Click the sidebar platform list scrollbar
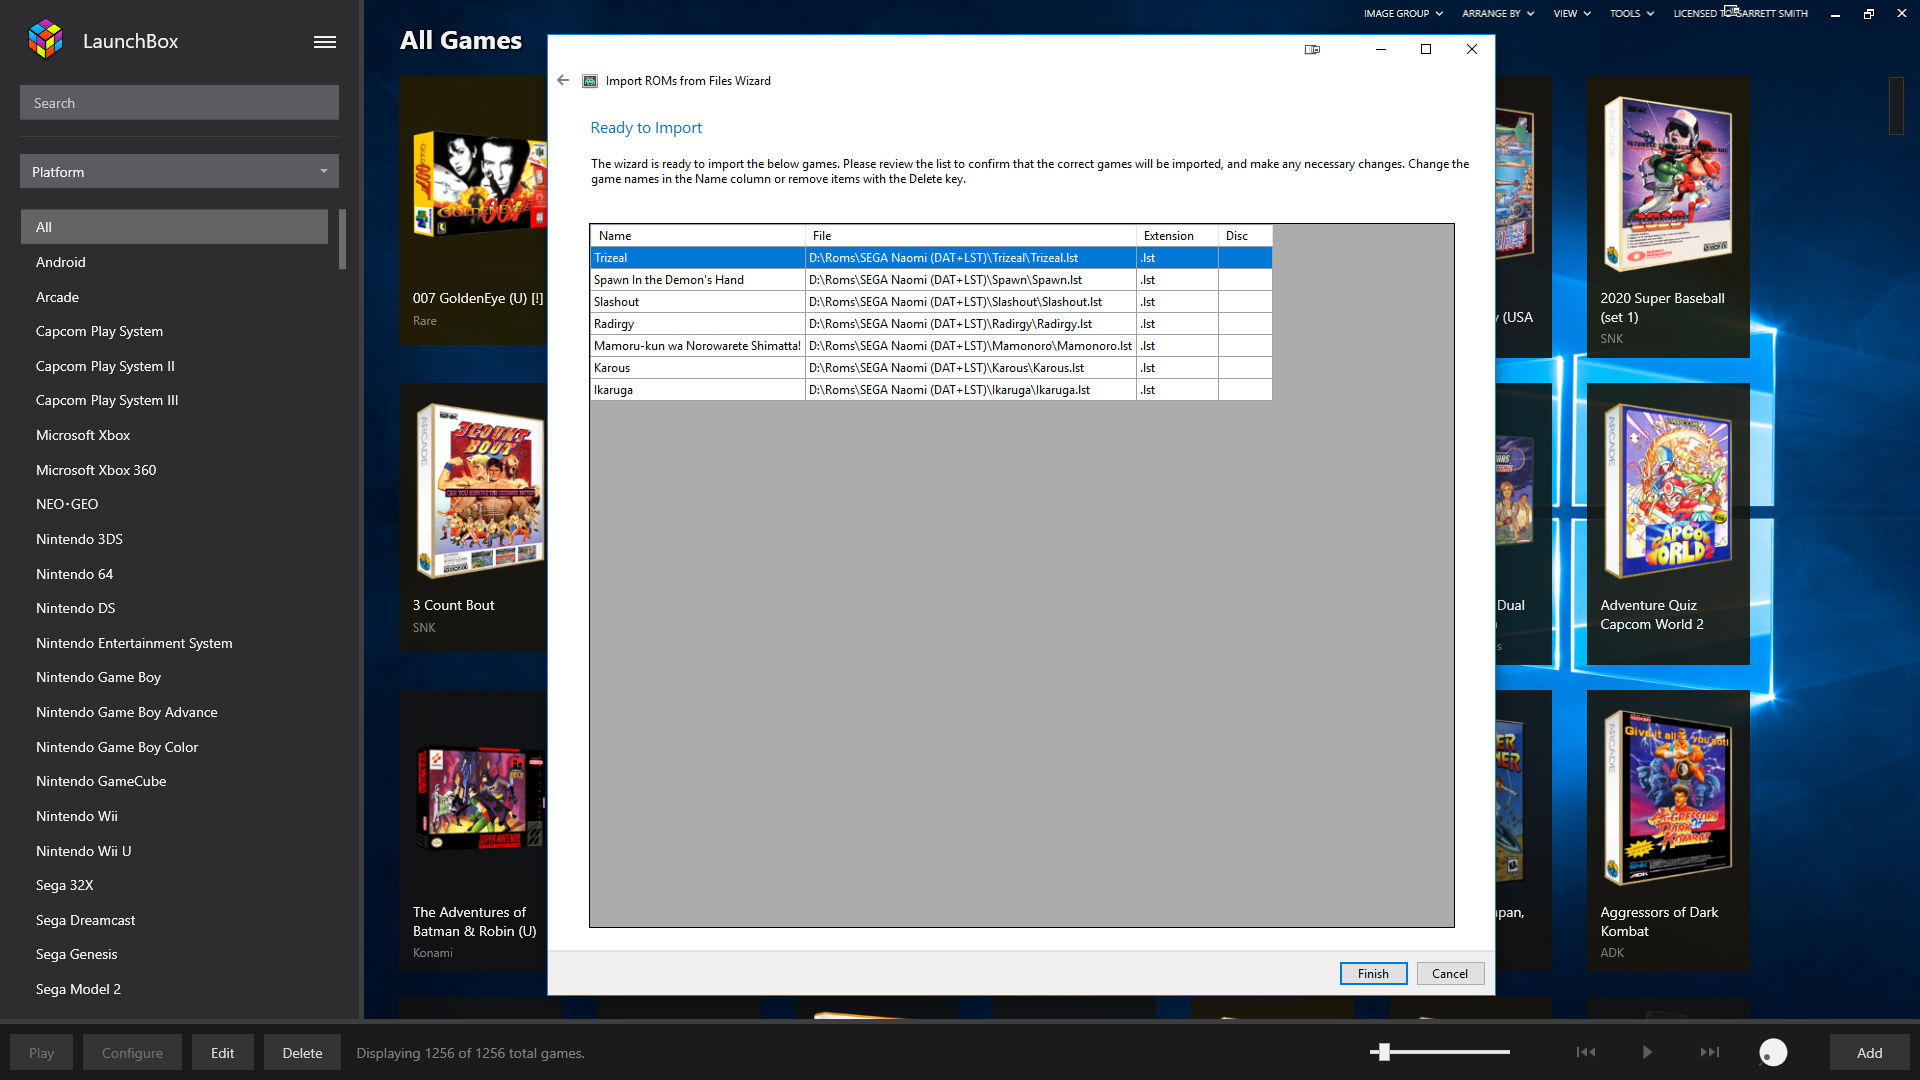Image resolution: width=1920 pixels, height=1080 pixels. 342,239
